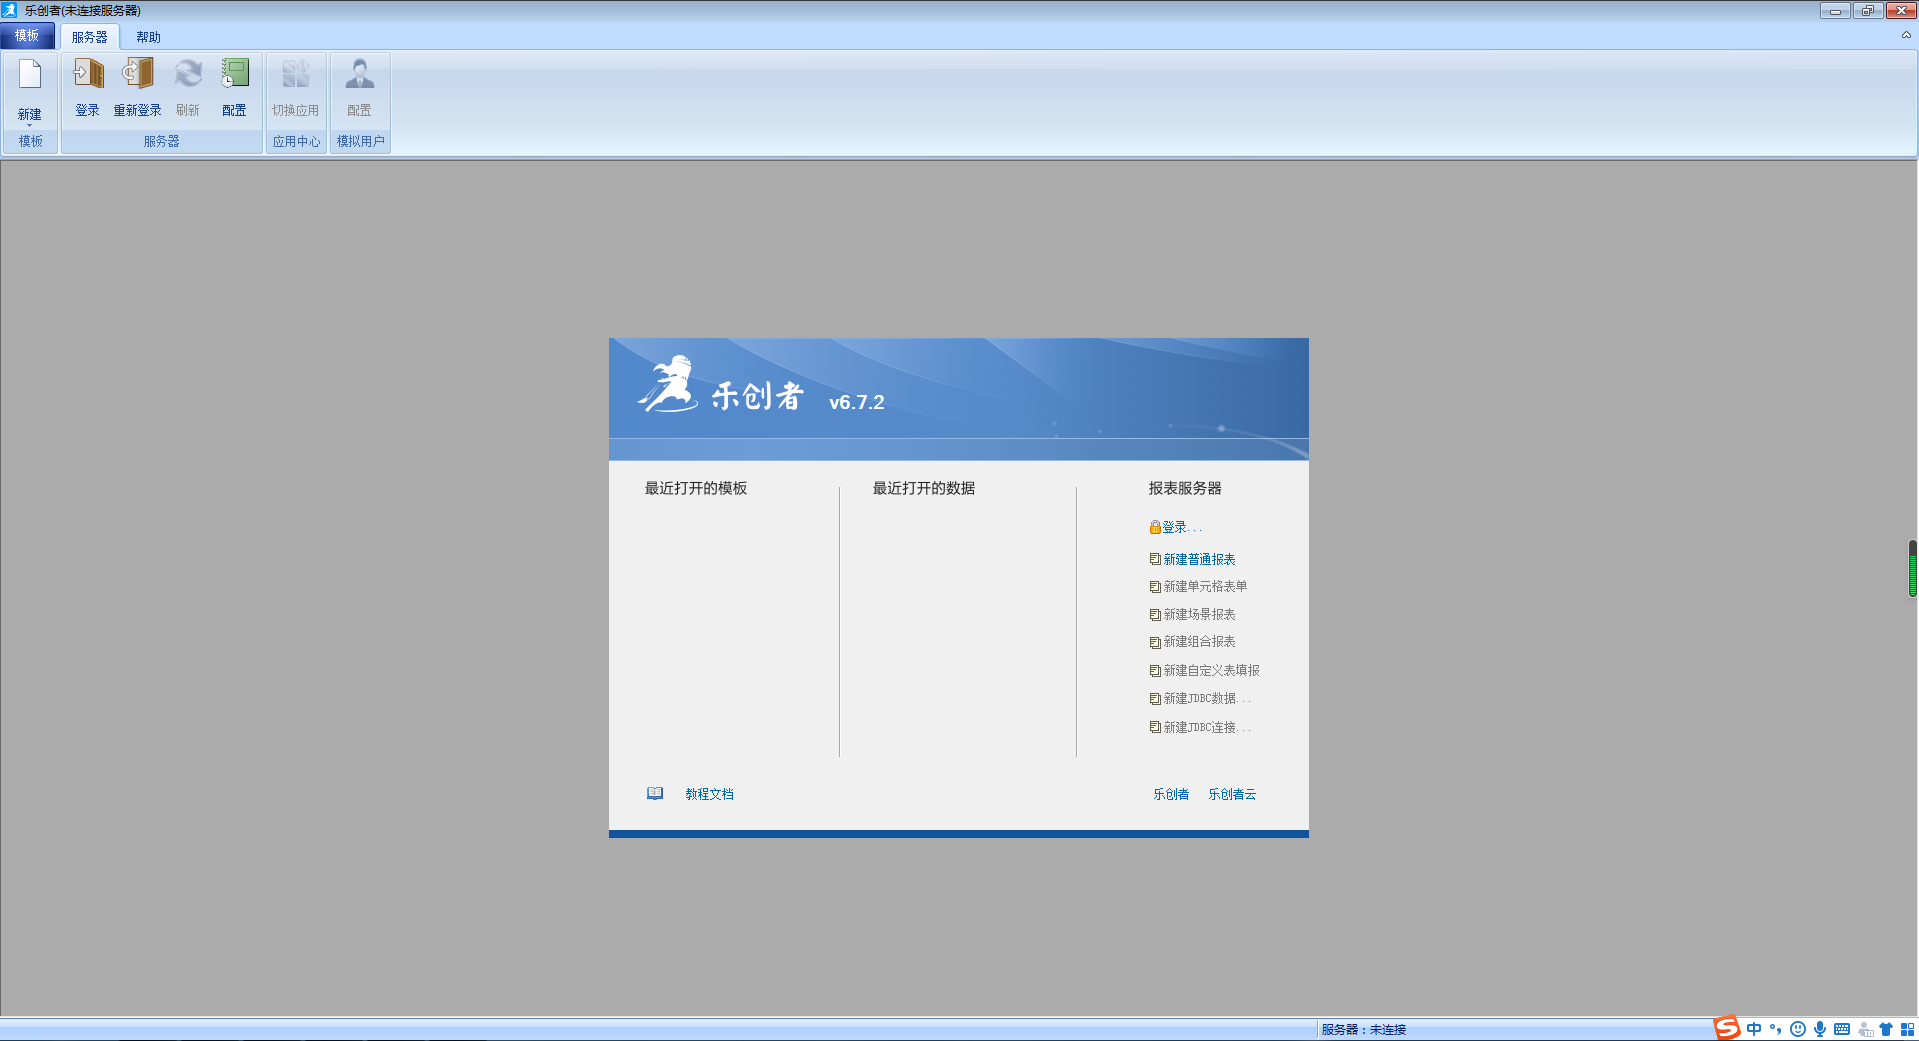This screenshot has height=1041, width=1919.
Task: Click the 重新登录 re-login icon
Action: point(137,74)
